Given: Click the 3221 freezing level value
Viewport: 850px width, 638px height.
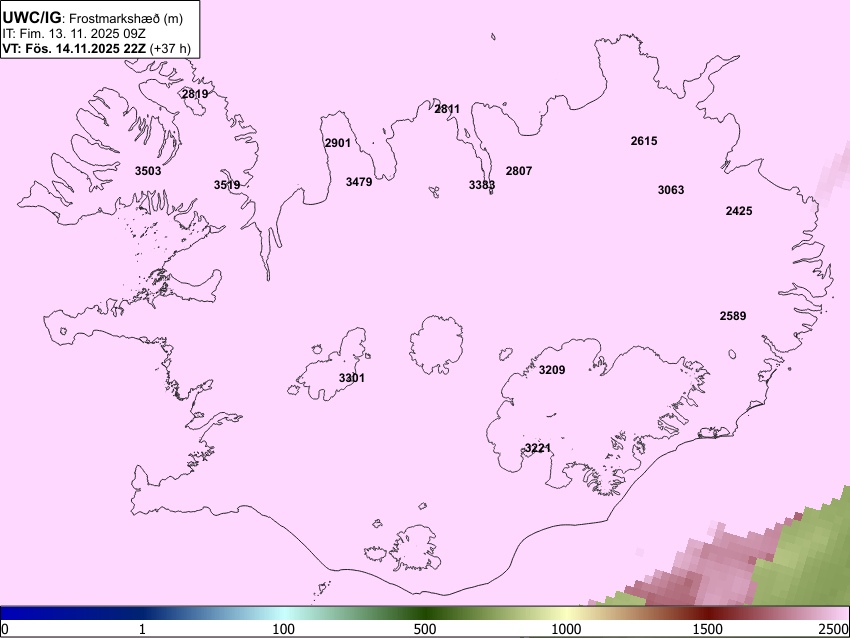Looking at the screenshot, I should click(538, 448).
